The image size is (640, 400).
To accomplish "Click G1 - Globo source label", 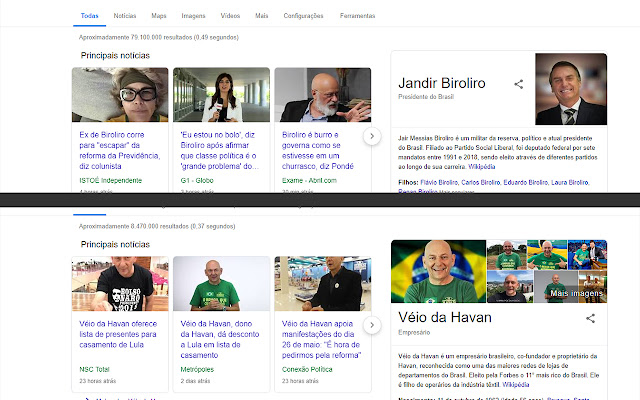I will point(197,180).
